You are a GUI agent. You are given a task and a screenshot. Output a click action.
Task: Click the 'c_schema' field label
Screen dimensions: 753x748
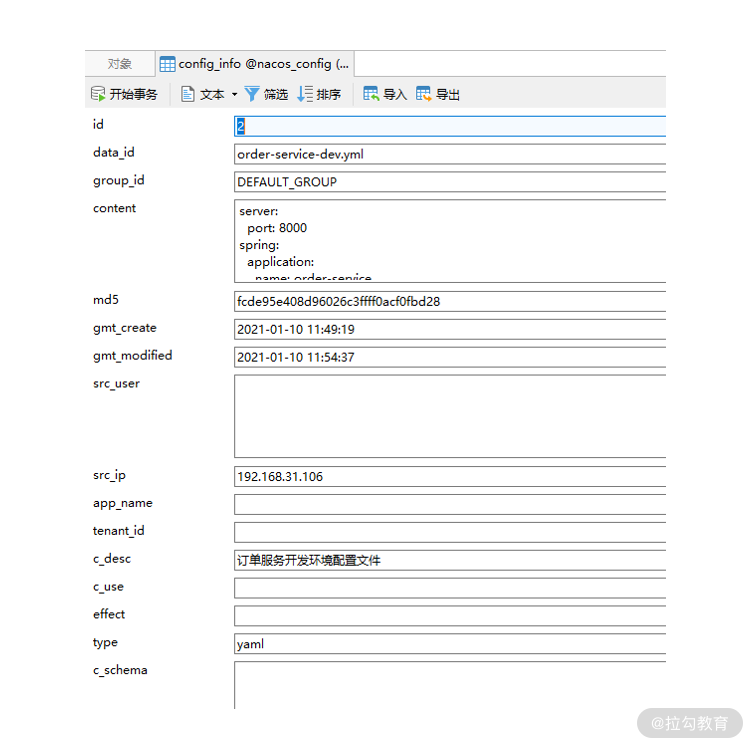click(120, 670)
